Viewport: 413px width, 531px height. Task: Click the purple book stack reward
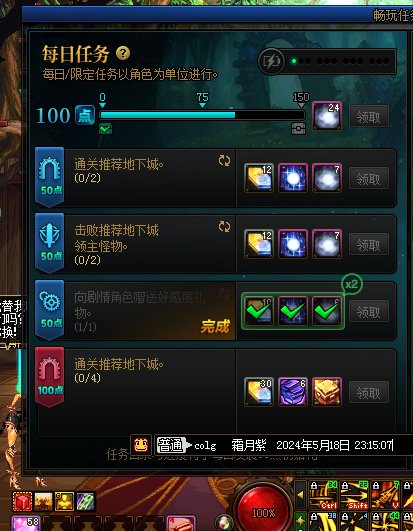(293, 392)
